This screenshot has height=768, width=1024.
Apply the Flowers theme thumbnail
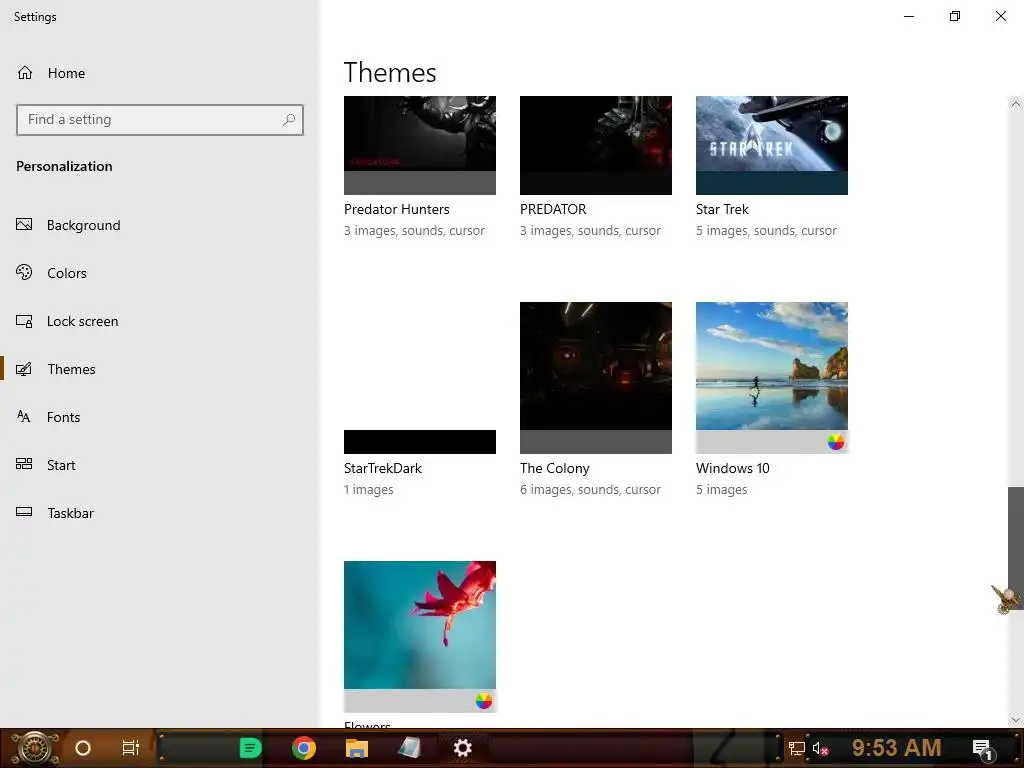tap(420, 637)
